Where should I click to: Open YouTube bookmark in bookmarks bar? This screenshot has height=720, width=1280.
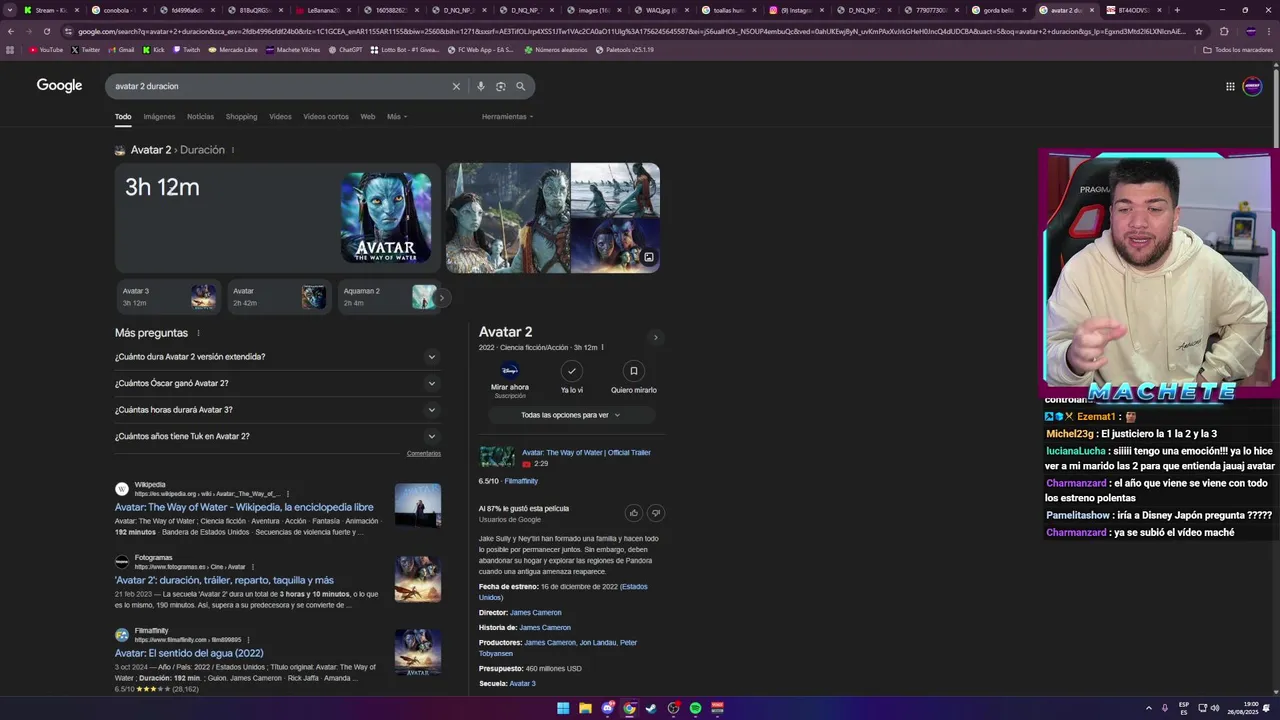click(46, 50)
